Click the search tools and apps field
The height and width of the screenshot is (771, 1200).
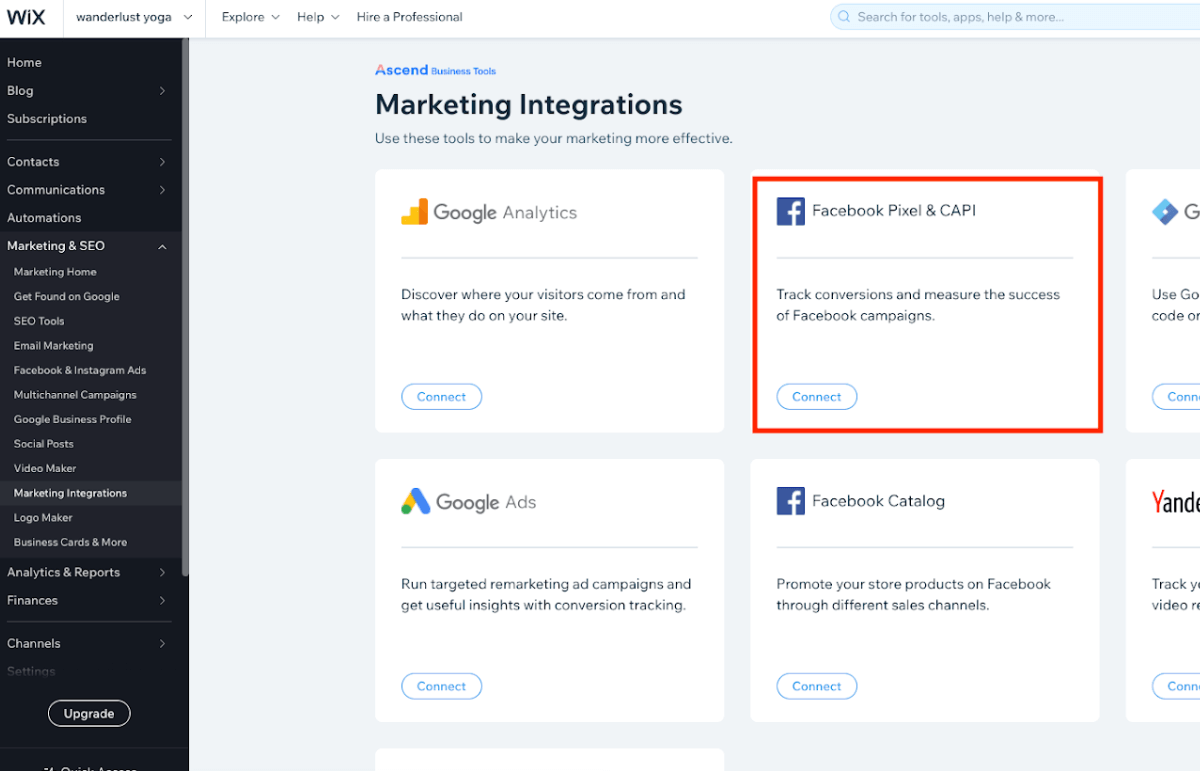coord(1000,17)
